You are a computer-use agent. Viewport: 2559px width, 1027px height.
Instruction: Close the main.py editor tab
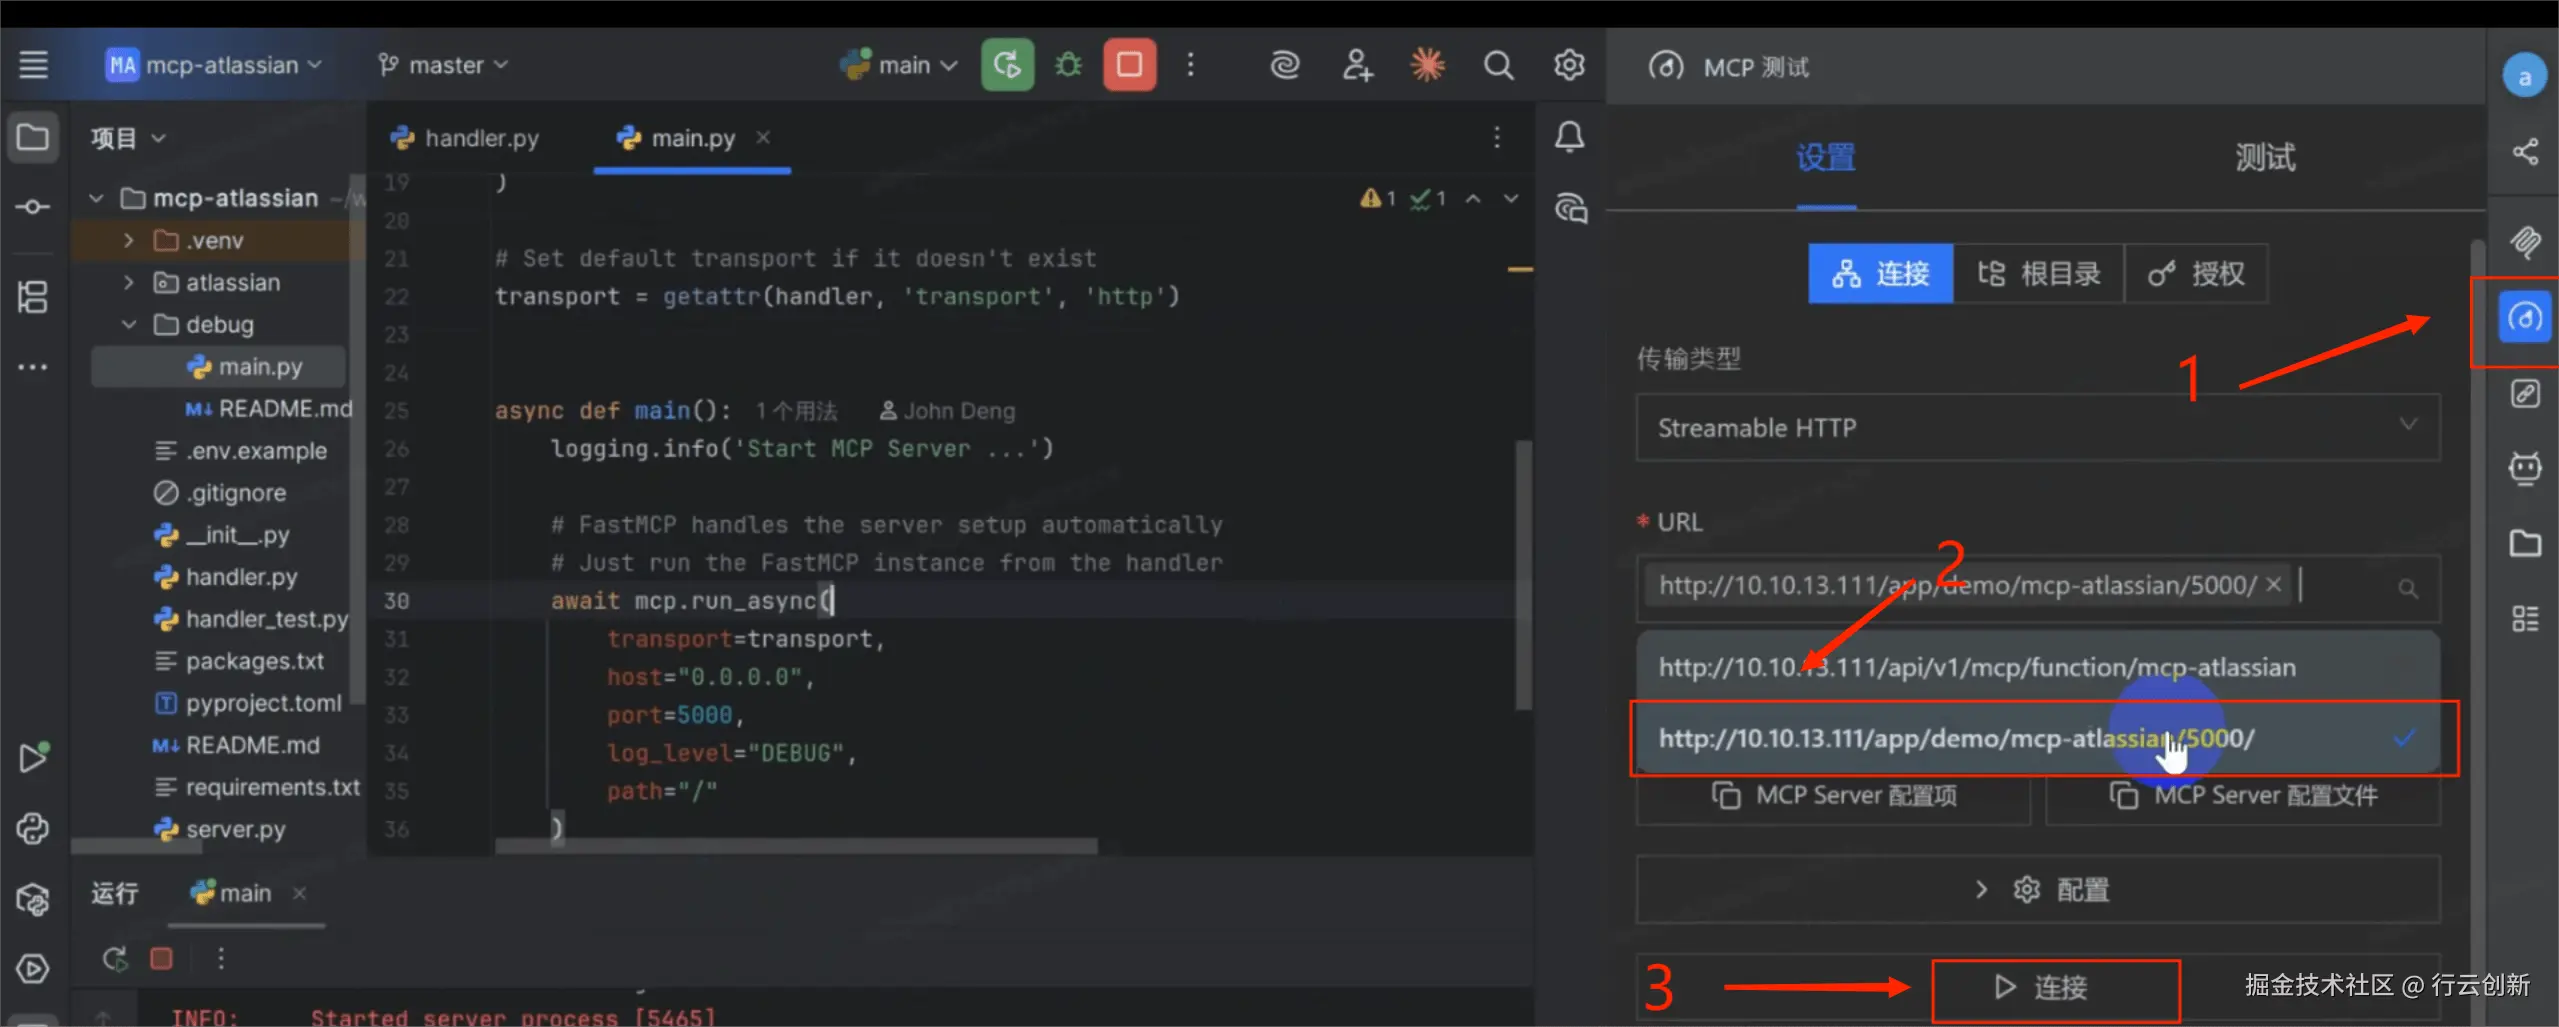point(763,137)
